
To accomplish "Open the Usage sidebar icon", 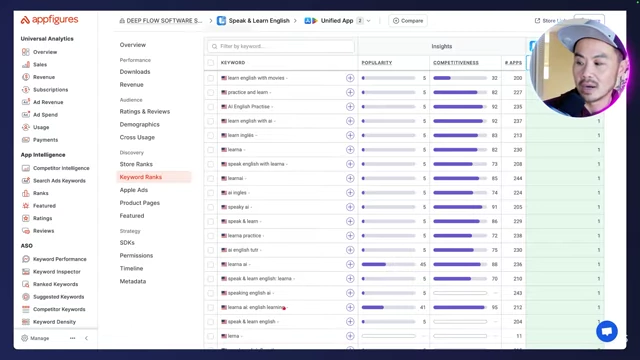I will 26,127.
